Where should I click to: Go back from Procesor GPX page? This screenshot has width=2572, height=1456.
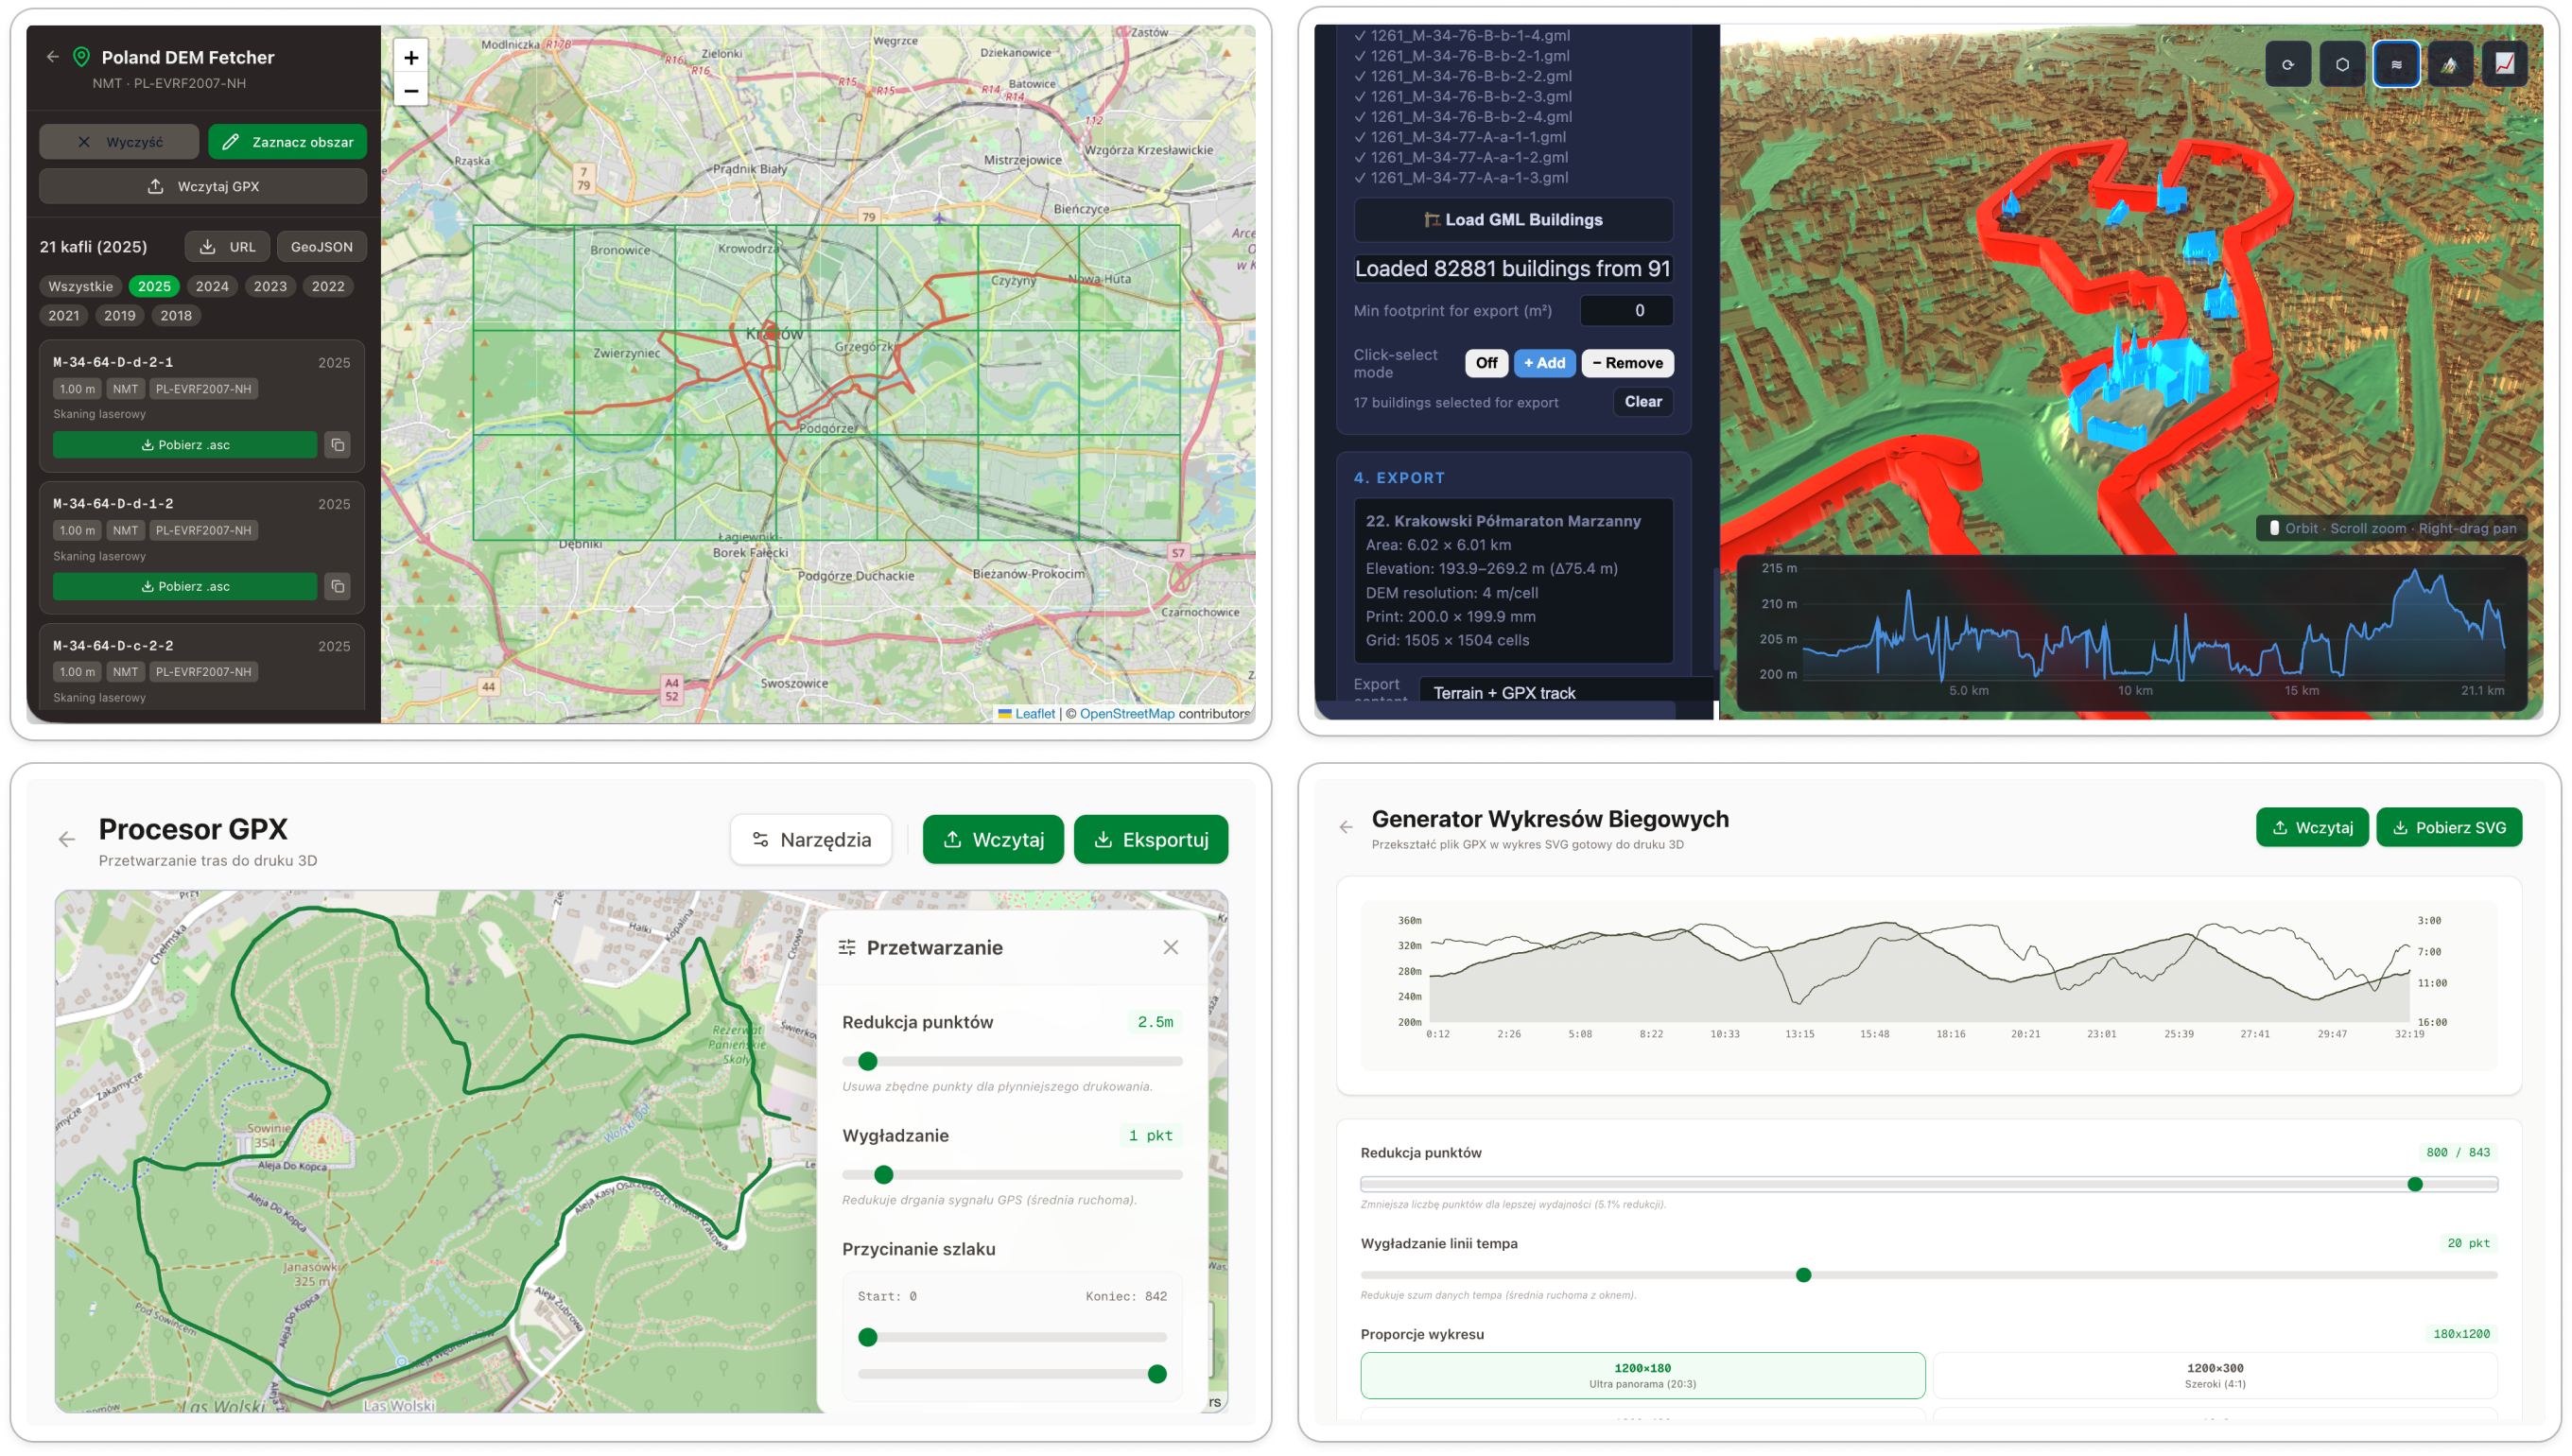[67, 840]
